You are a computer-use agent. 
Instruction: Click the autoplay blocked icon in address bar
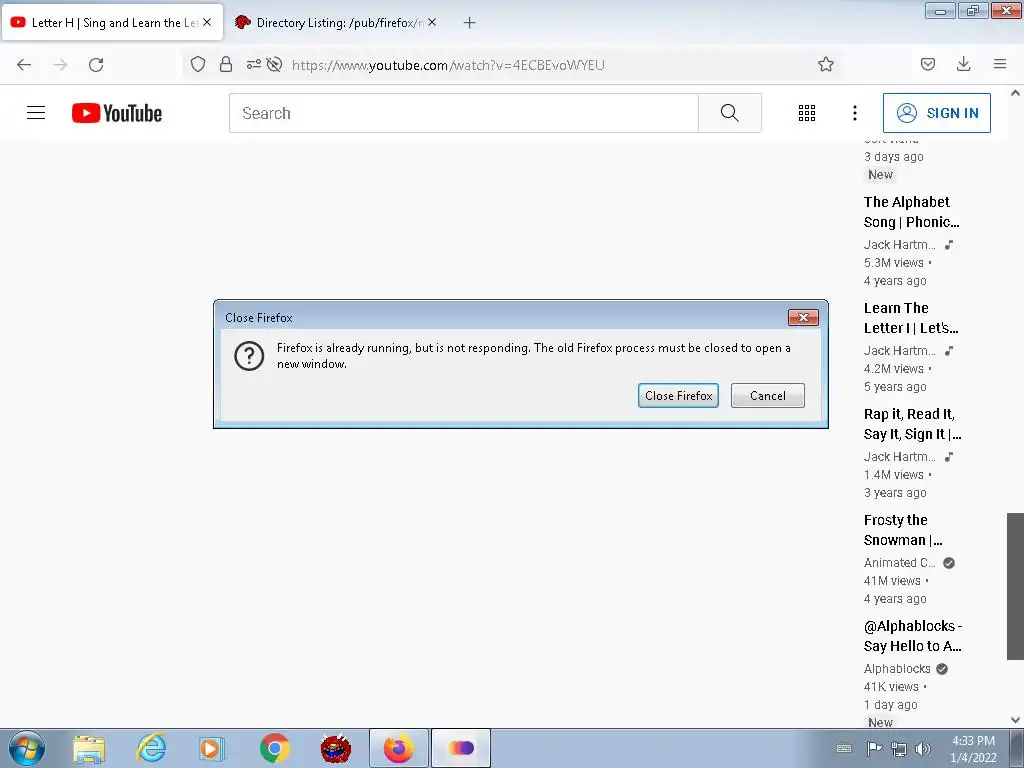(x=274, y=64)
